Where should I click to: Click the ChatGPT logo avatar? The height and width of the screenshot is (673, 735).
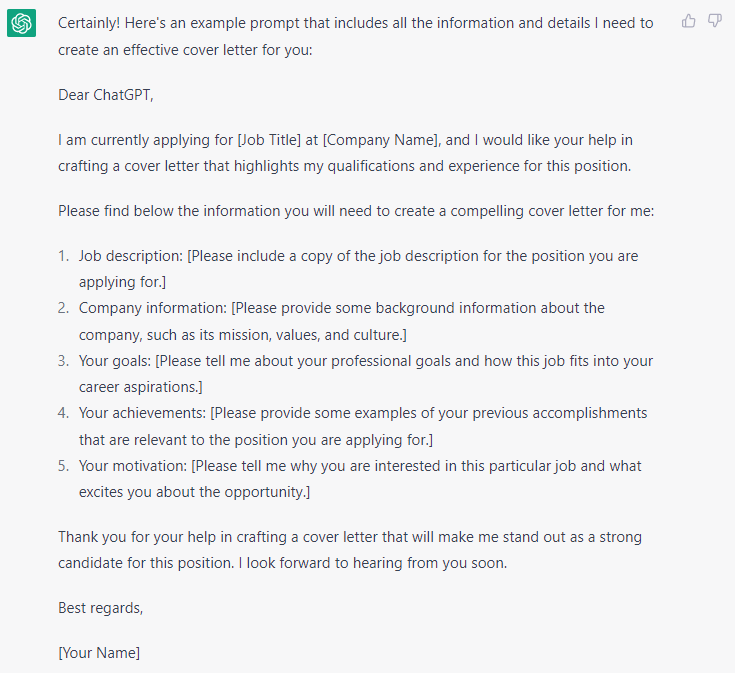pos(22,23)
